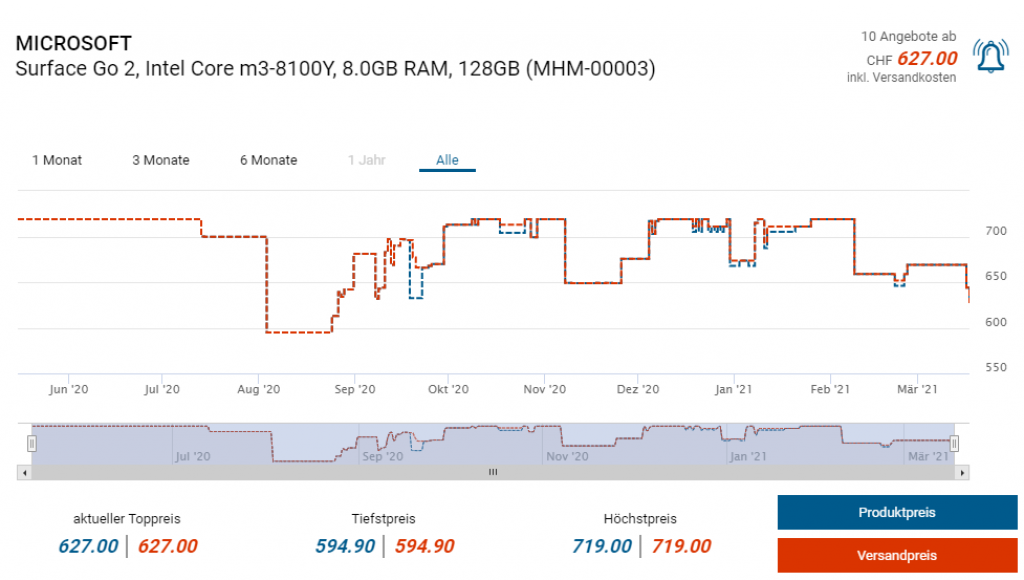Click the Surface Go 2 product title
The height and width of the screenshot is (580, 1024).
point(335,69)
